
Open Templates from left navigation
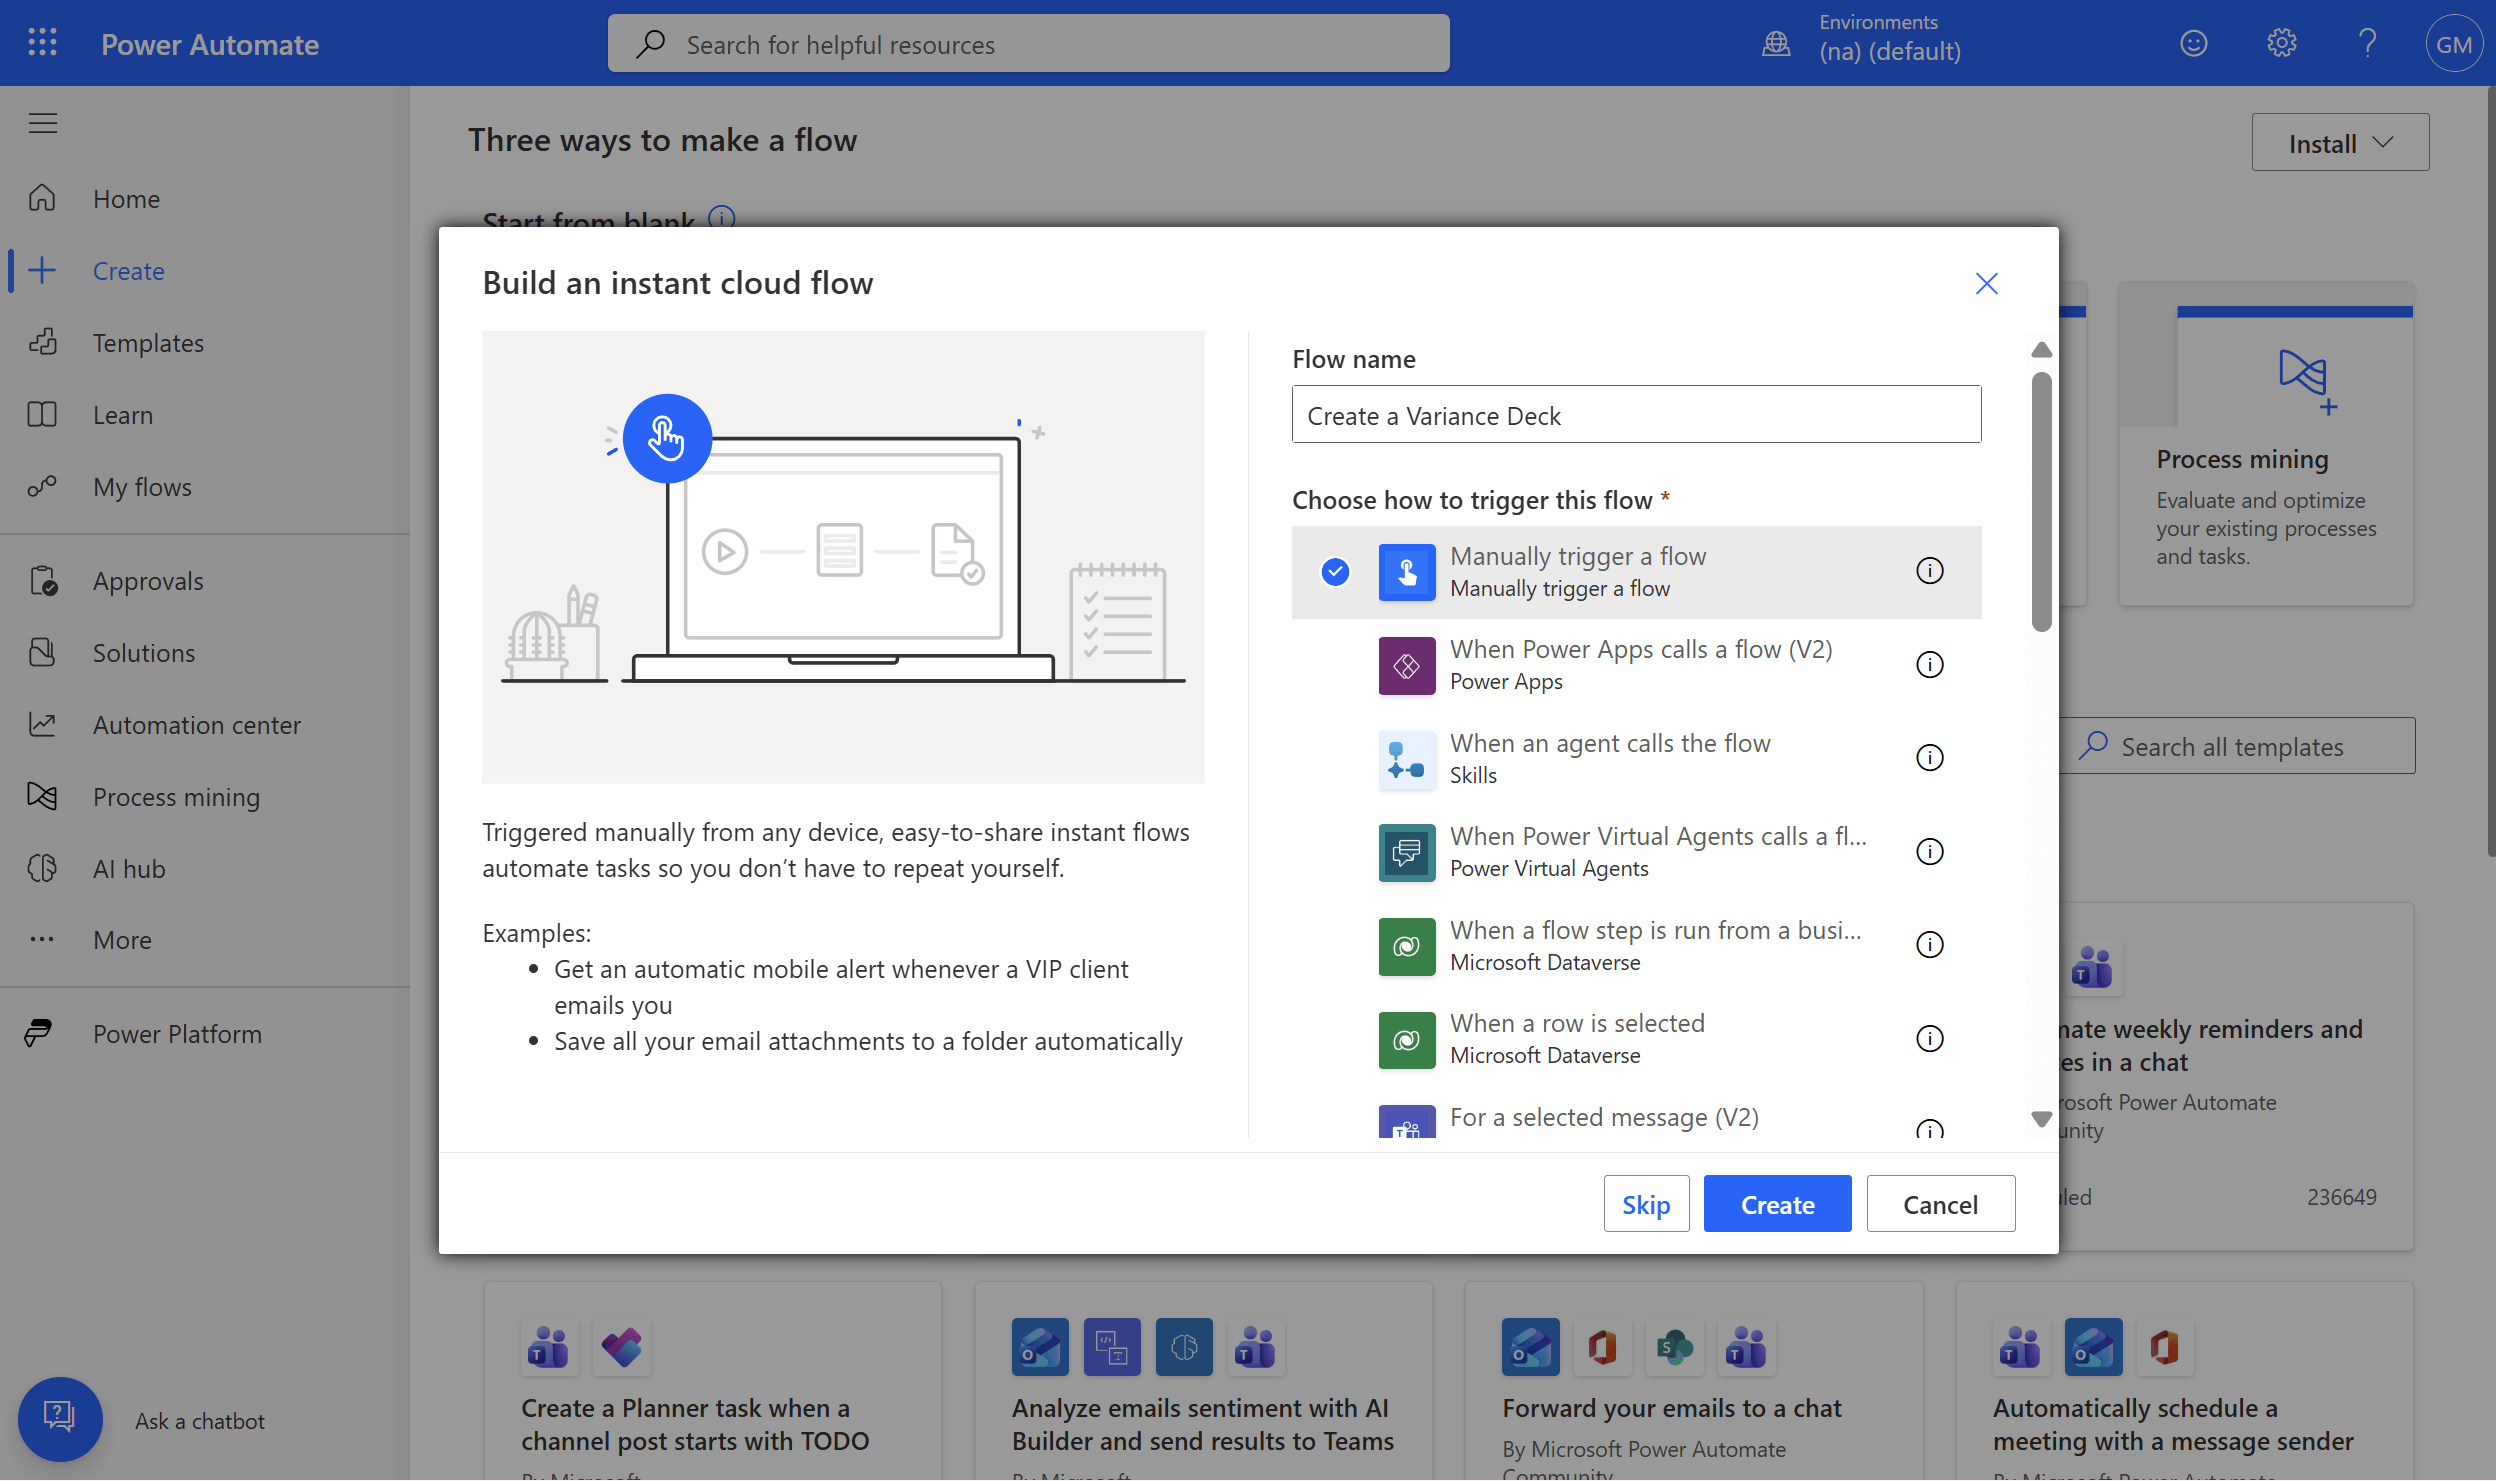pos(148,343)
